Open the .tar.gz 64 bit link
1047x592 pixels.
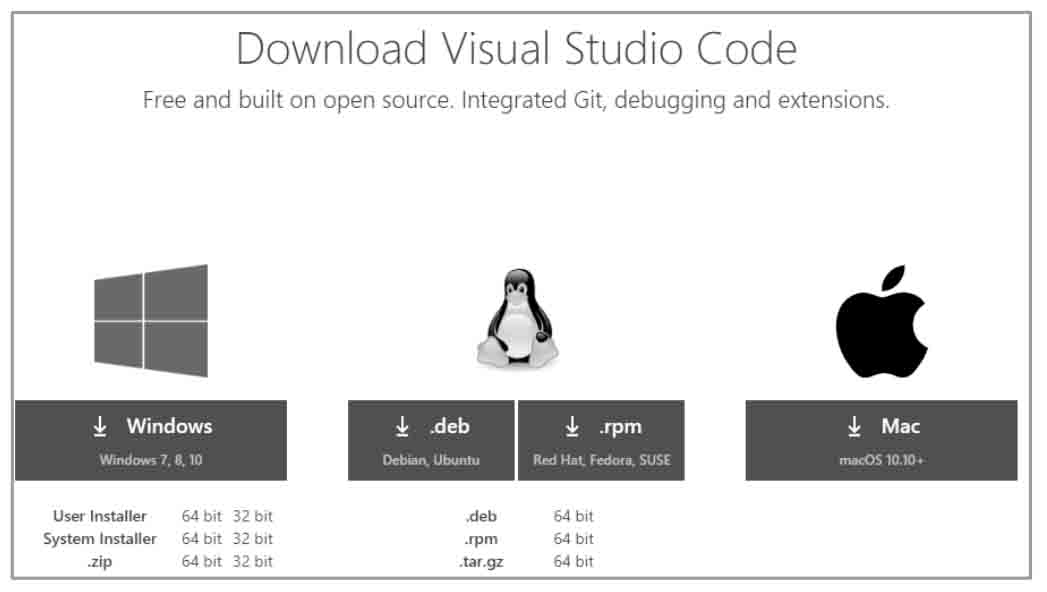point(574,561)
